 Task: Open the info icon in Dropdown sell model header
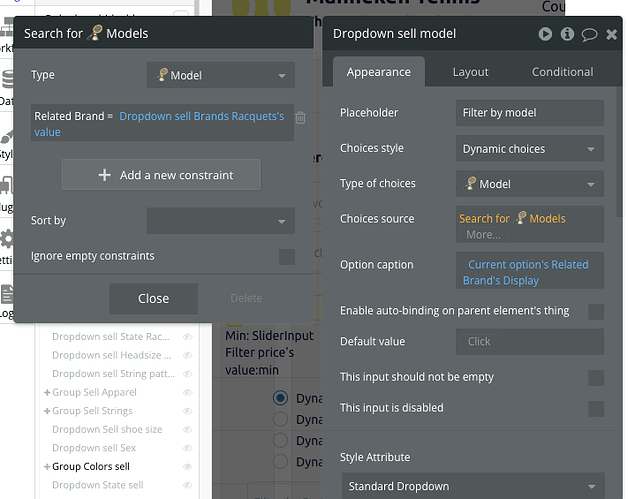coord(567,34)
